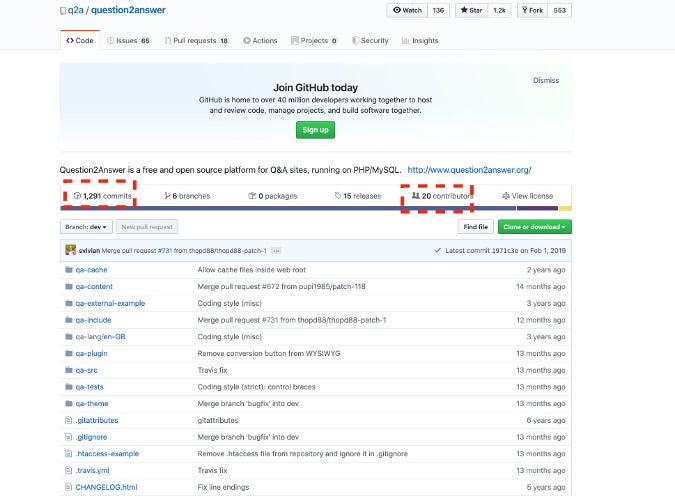This screenshot has width=675, height=496.
Task: Open the 0 packages link
Action: tap(272, 196)
